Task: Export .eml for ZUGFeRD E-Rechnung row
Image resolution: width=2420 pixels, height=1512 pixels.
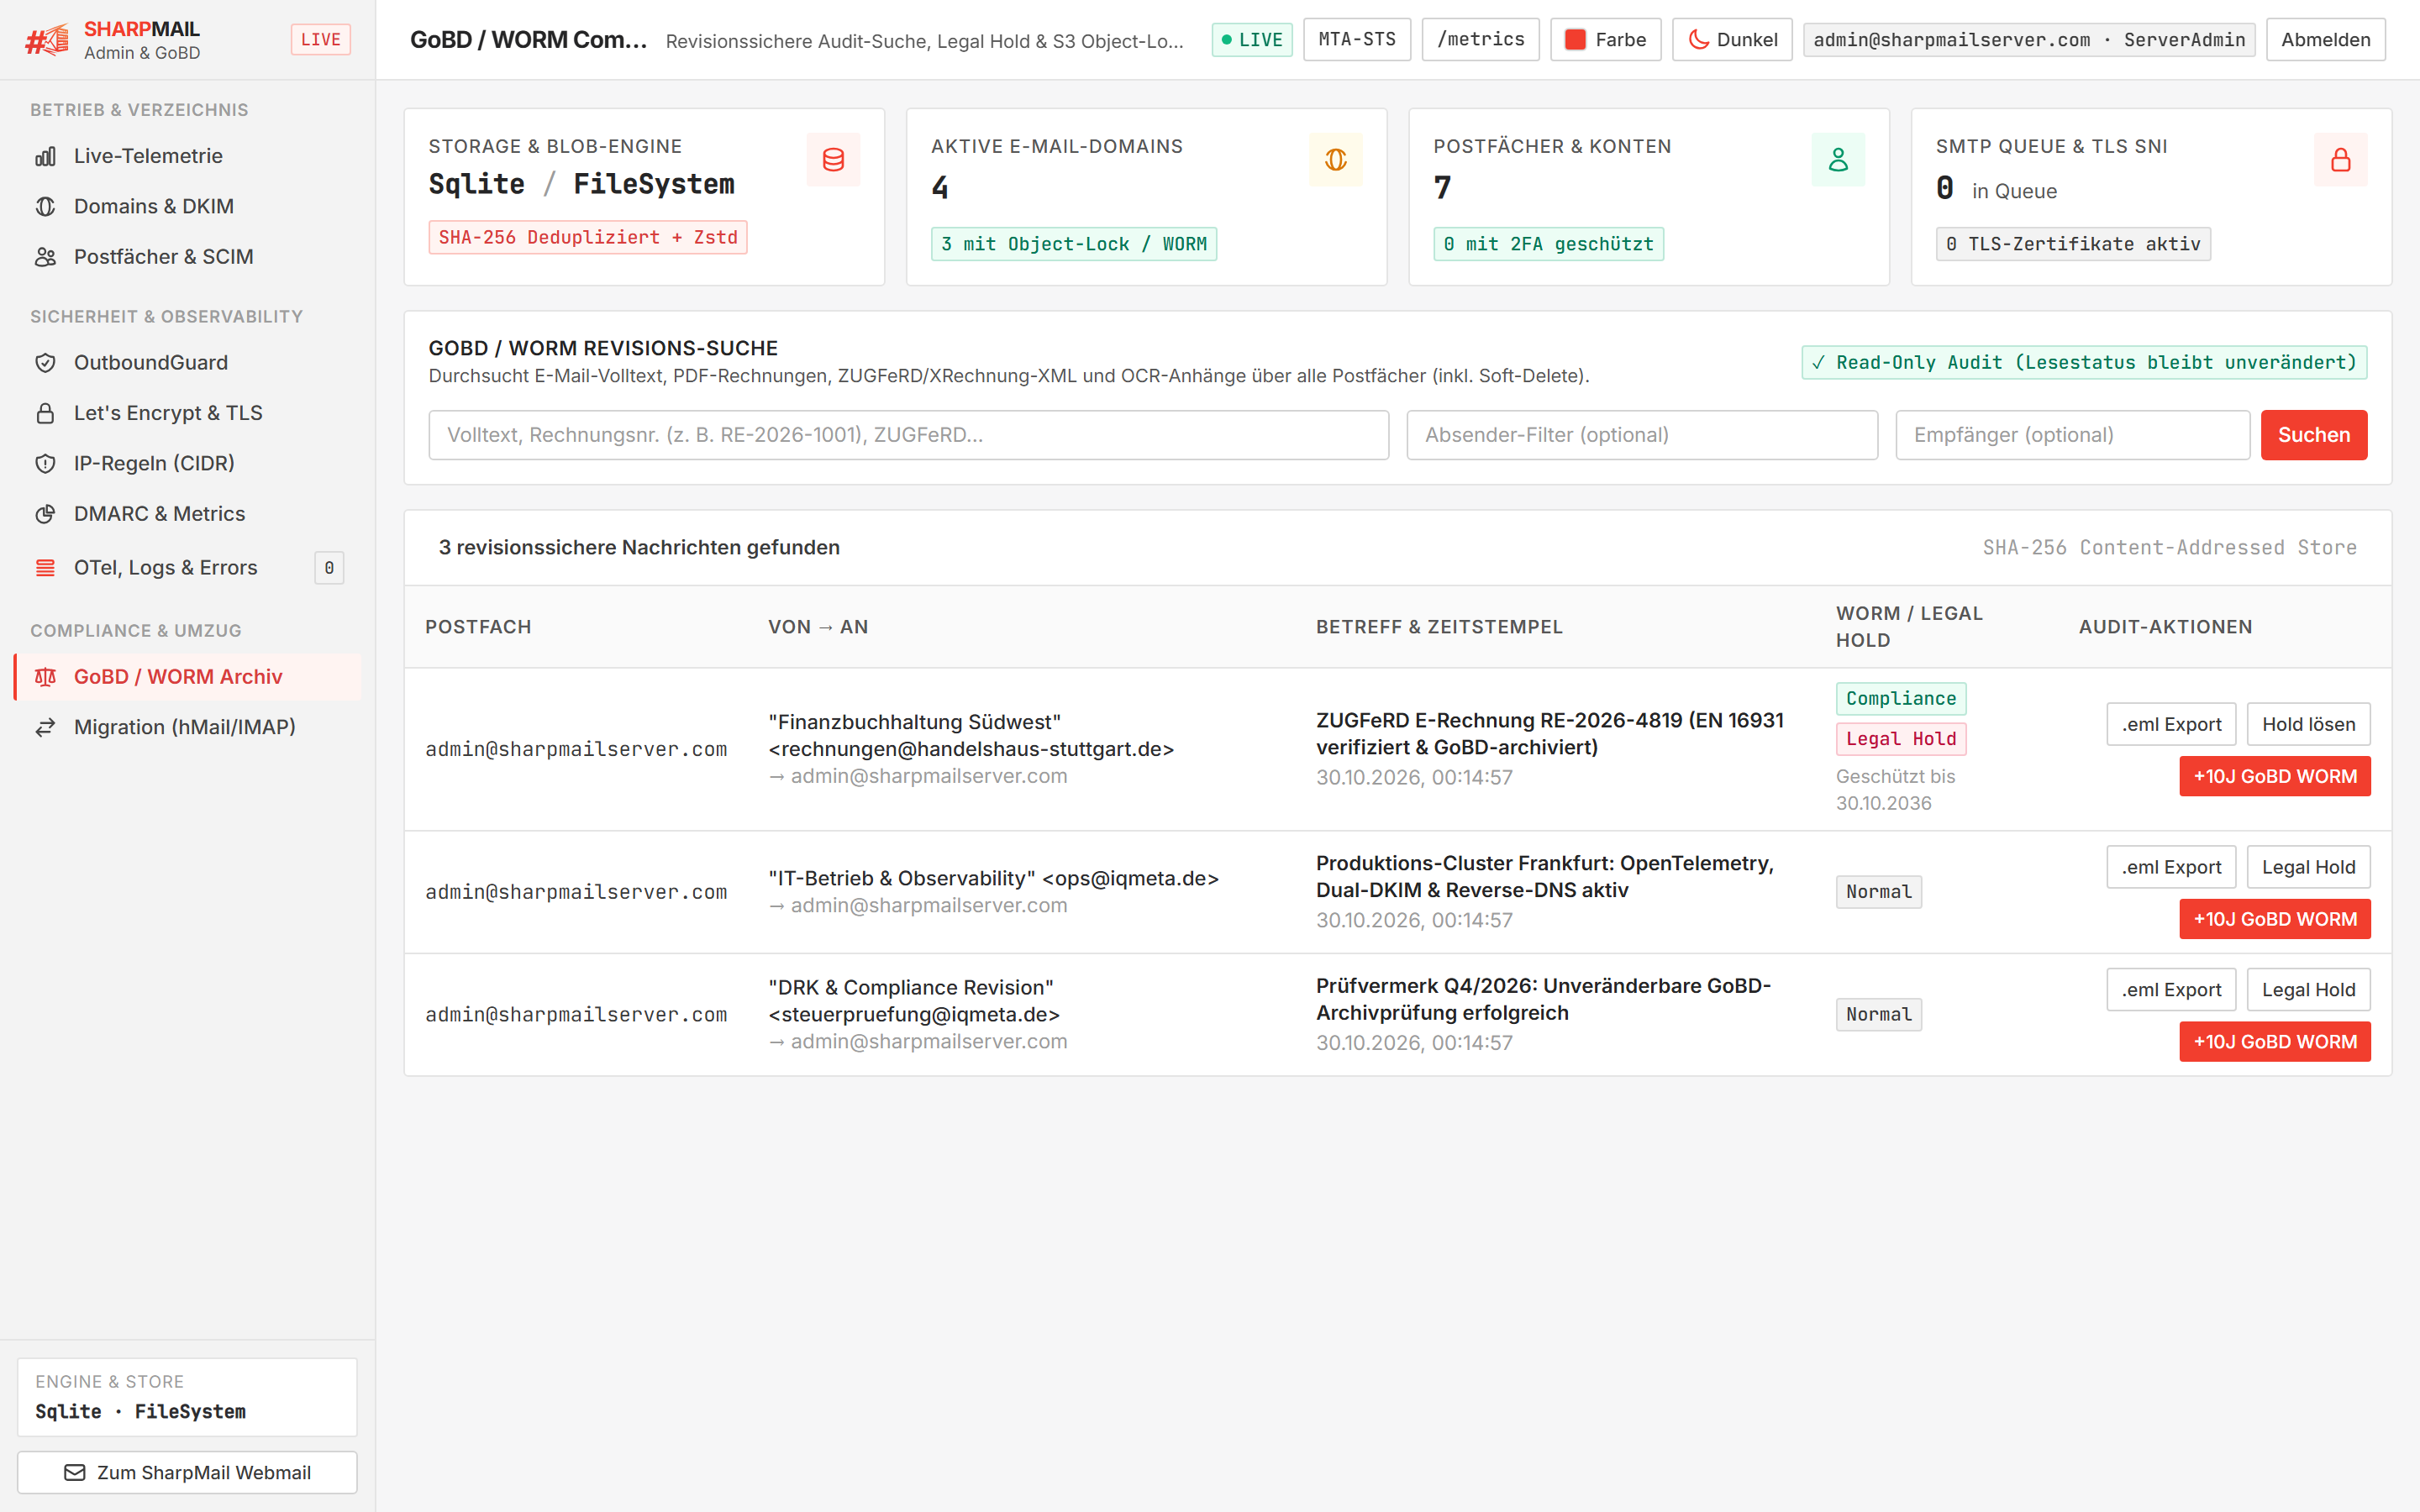Action: (2171, 724)
